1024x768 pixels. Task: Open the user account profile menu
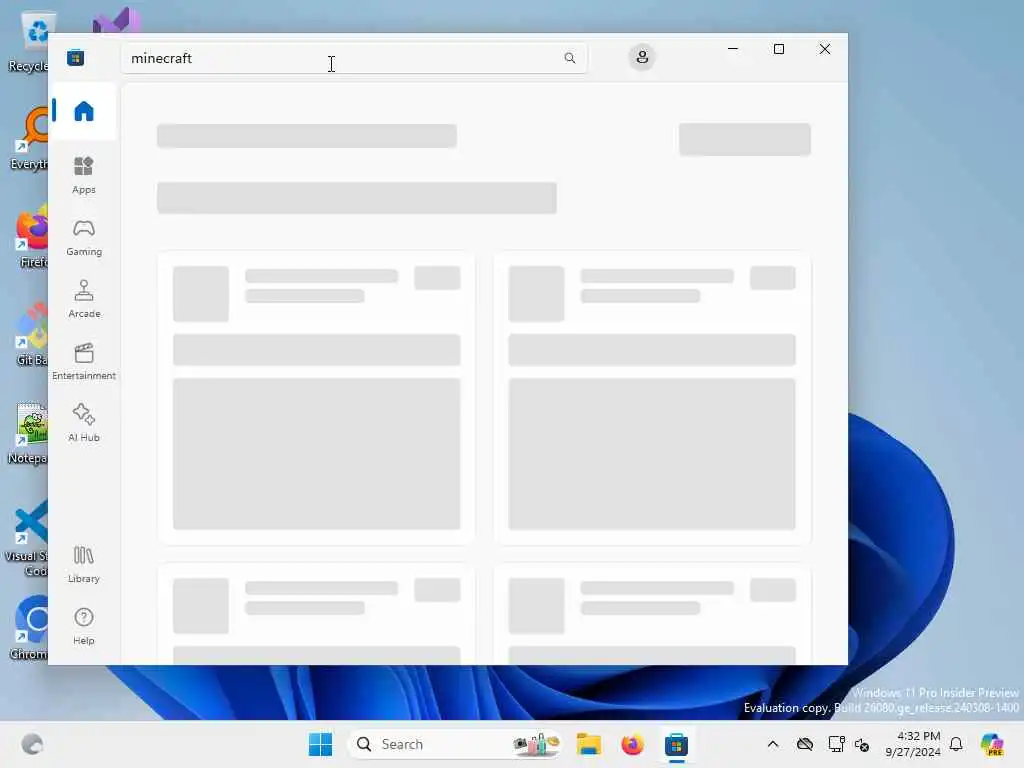[642, 57]
